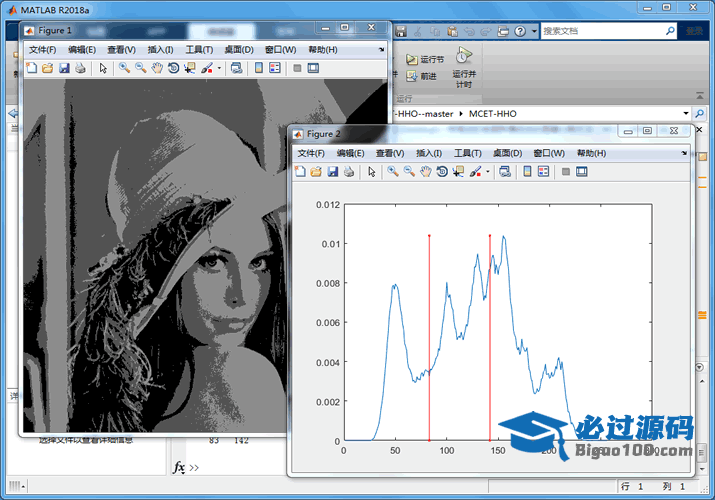Print Figure 1 using printer icon

tap(80, 68)
